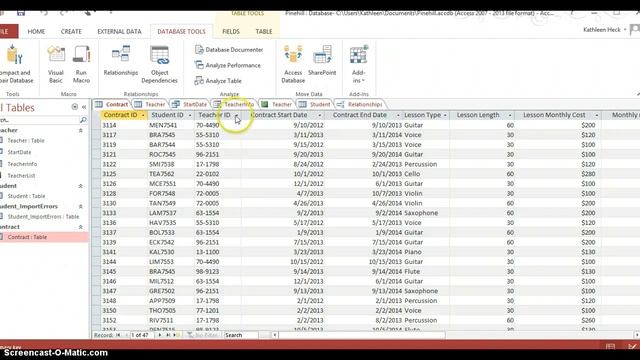The height and width of the screenshot is (360, 640).
Task: Click the monthly cost cell $280
Action: (558, 174)
